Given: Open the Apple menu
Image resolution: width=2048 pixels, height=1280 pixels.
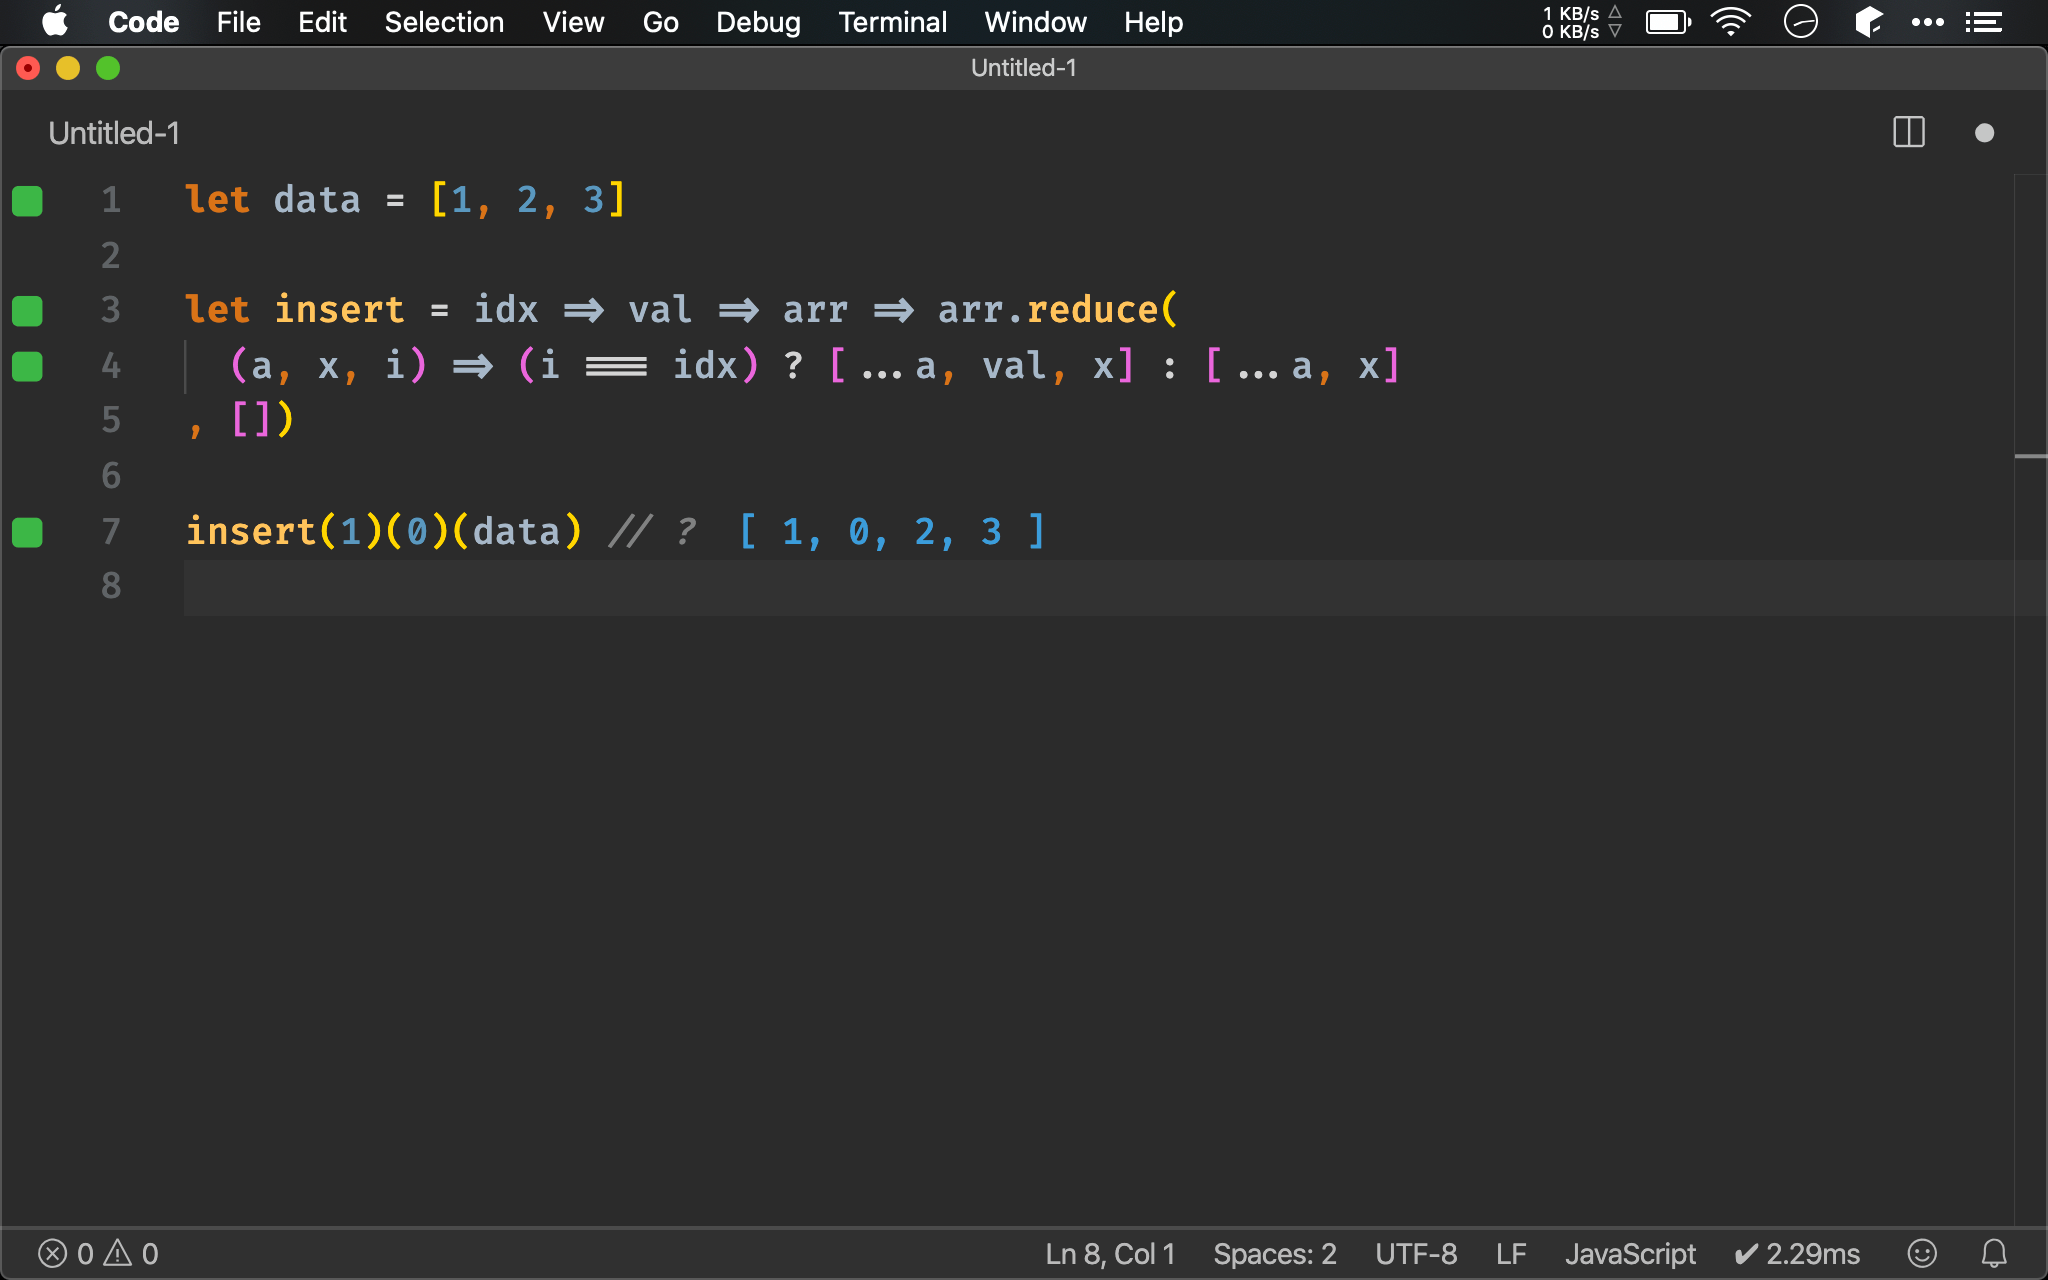Looking at the screenshot, I should coord(56,22).
